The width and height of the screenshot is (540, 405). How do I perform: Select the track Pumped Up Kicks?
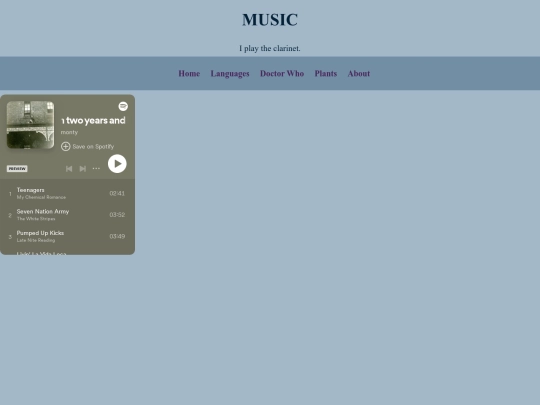point(40,233)
